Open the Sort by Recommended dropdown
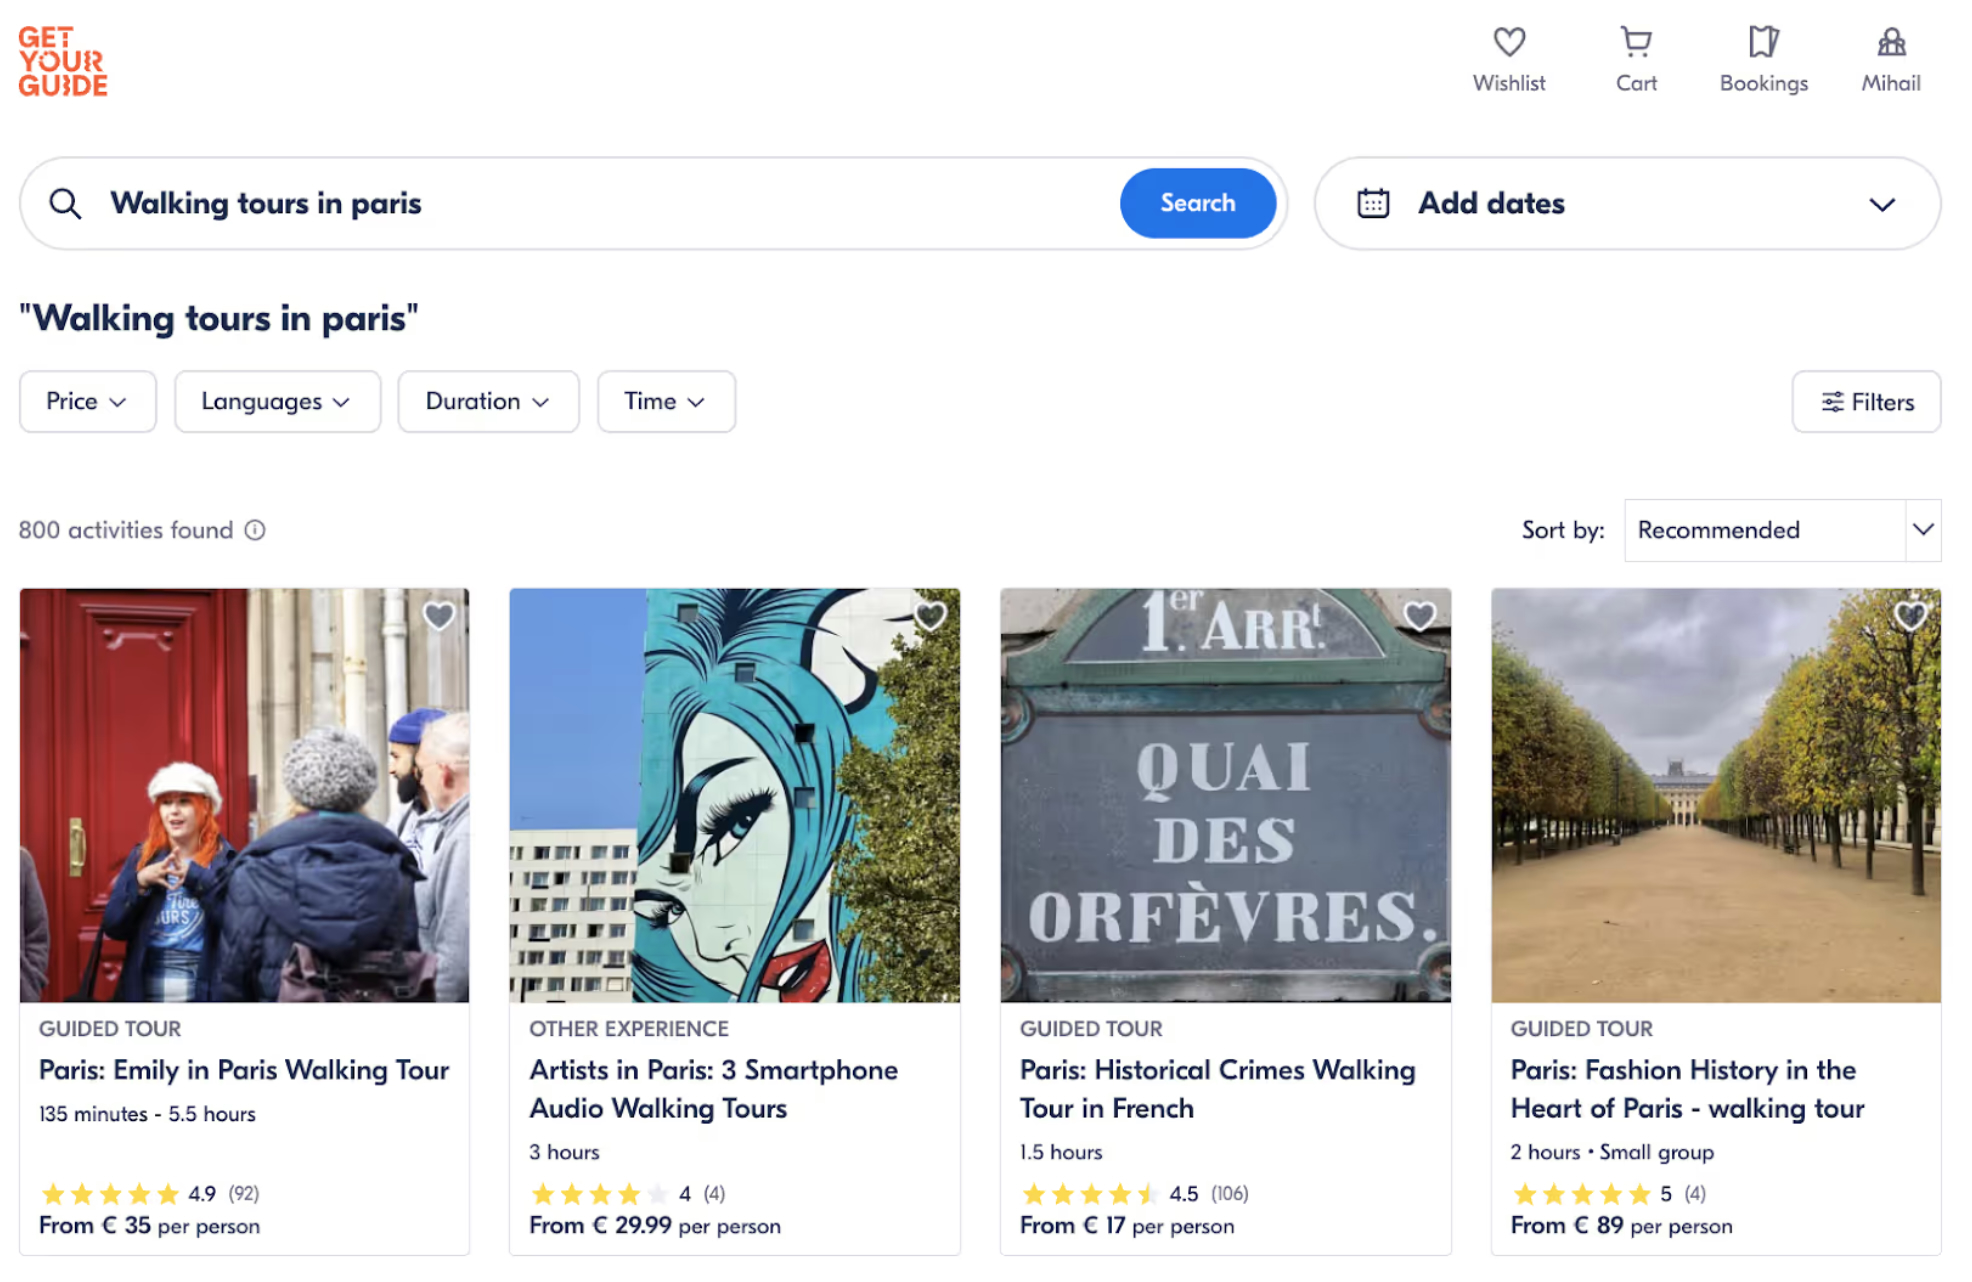The image size is (1972, 1282). [1781, 530]
